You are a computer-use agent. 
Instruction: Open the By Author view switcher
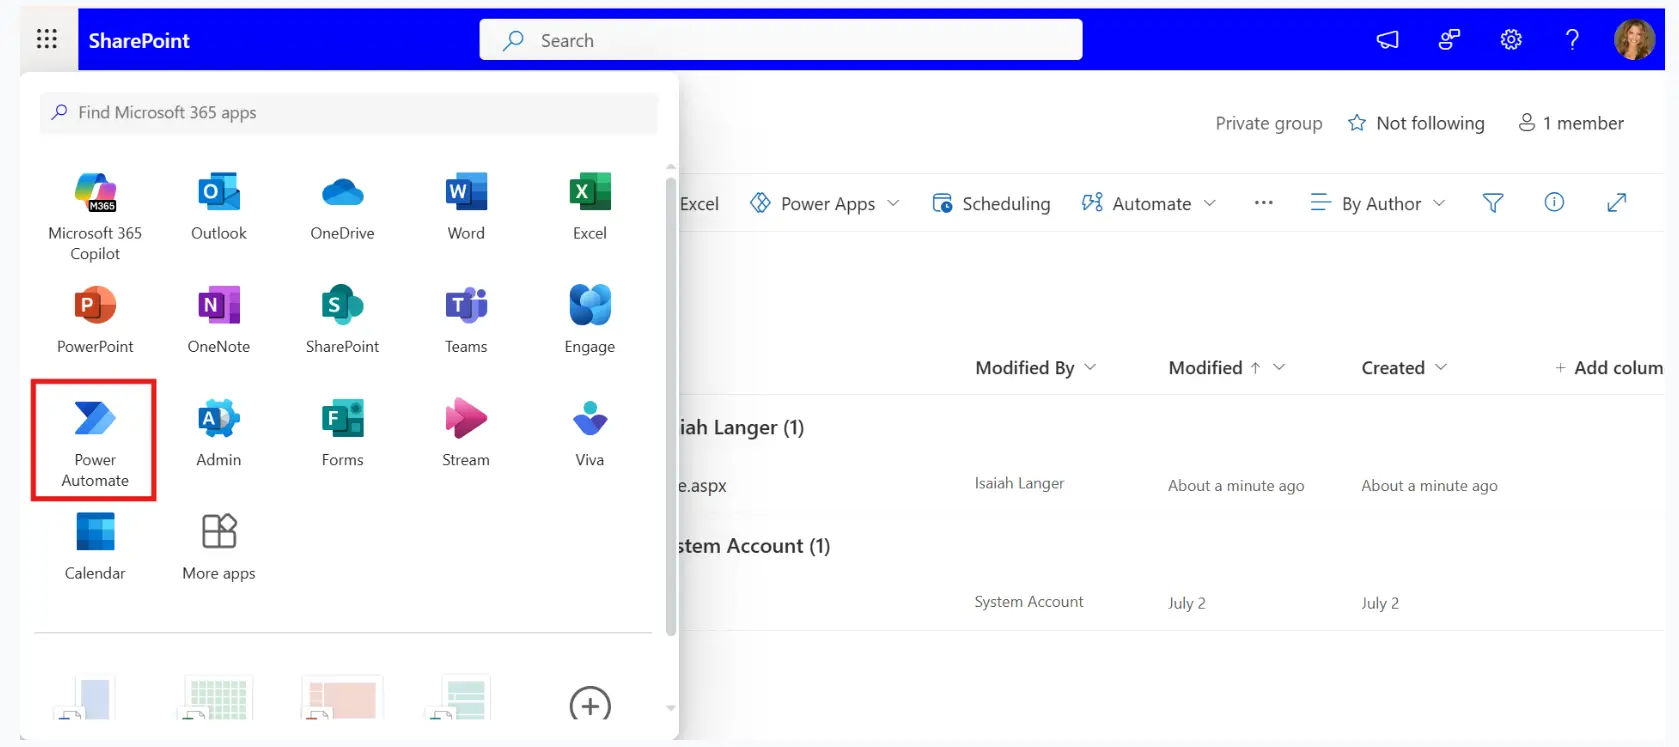1377,203
